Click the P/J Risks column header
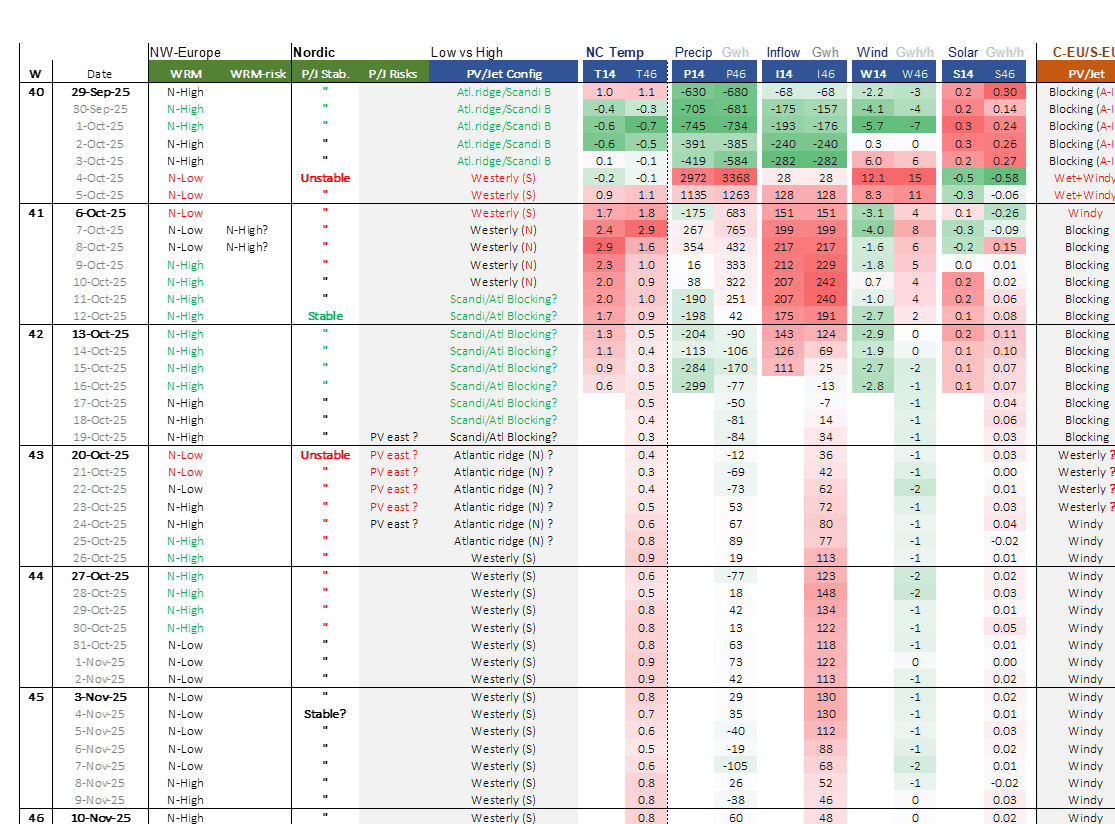The image size is (1115, 824). point(393,73)
